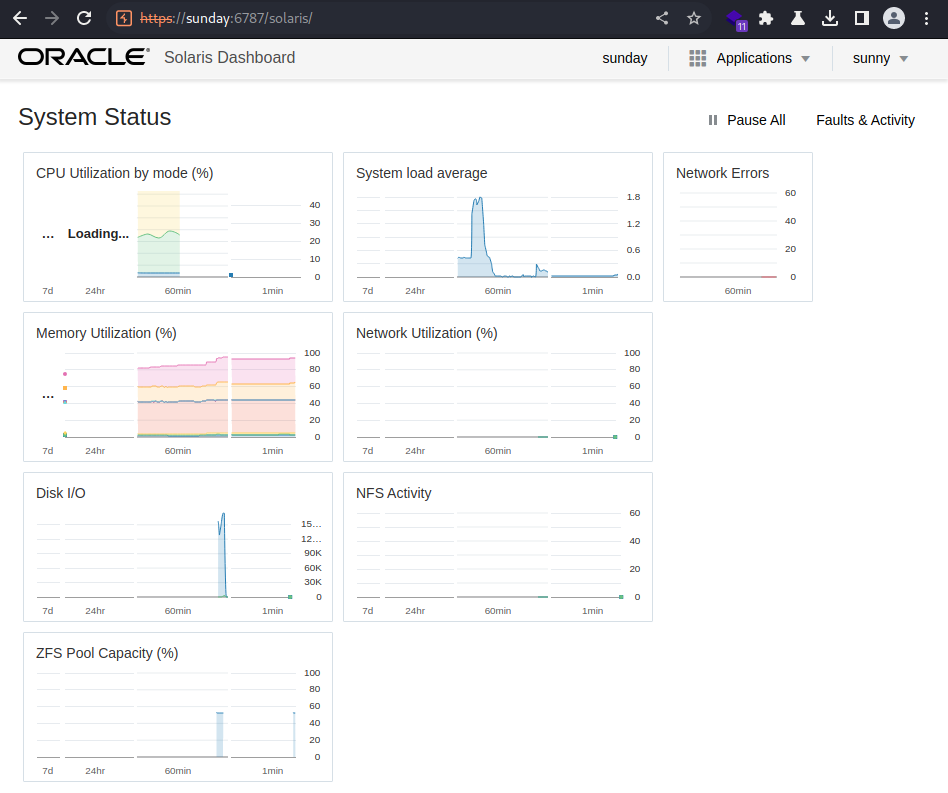
Task: Click the Solaris Dashboard title
Action: coord(230,57)
